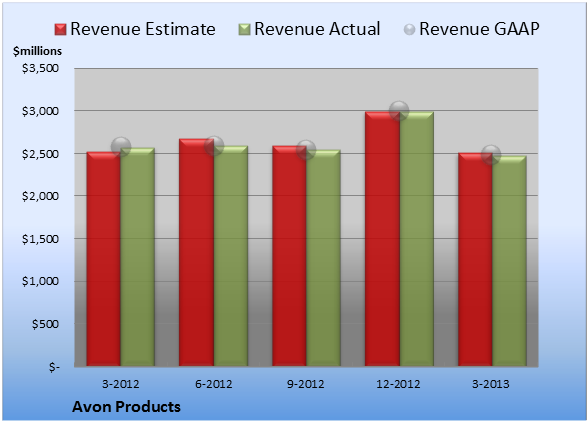The image size is (588, 422).
Task: Select the 'Revenue GAAP' legend label
Action: (480, 29)
